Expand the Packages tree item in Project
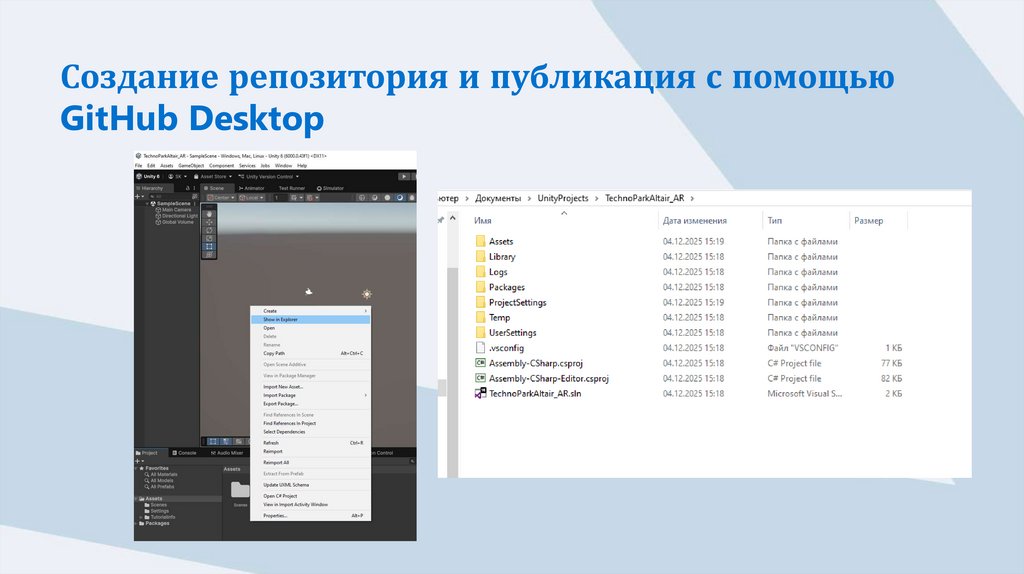Viewport: 1024px width, 574px height. point(136,523)
